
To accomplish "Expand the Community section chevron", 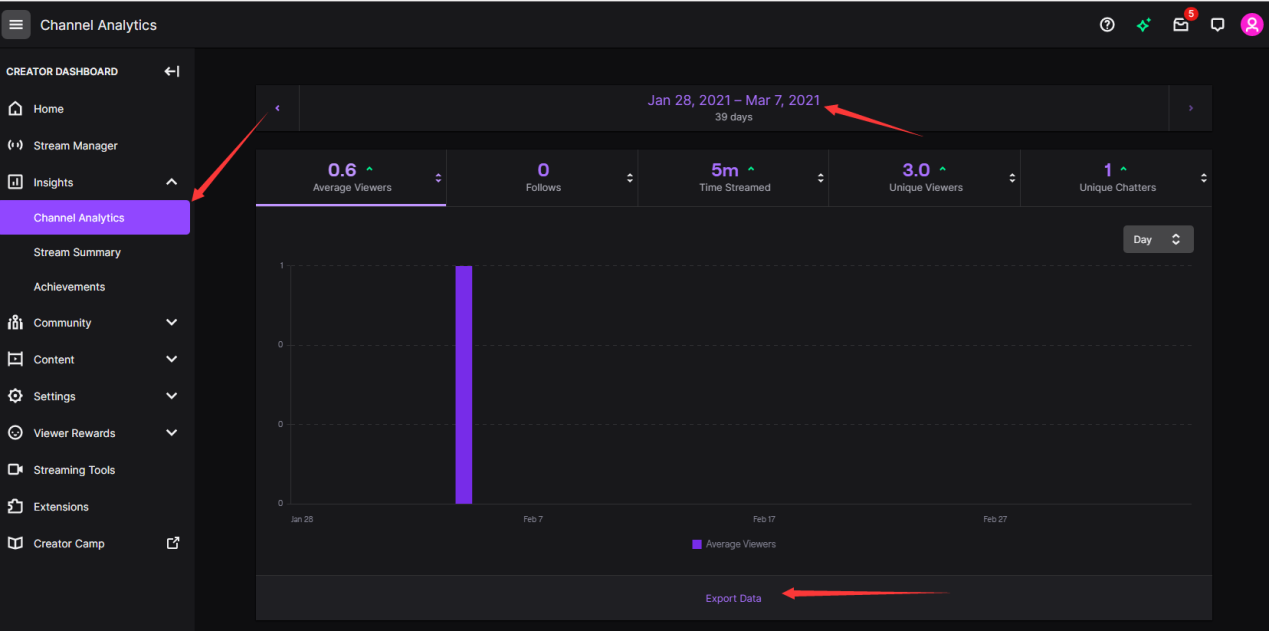I will coord(172,322).
